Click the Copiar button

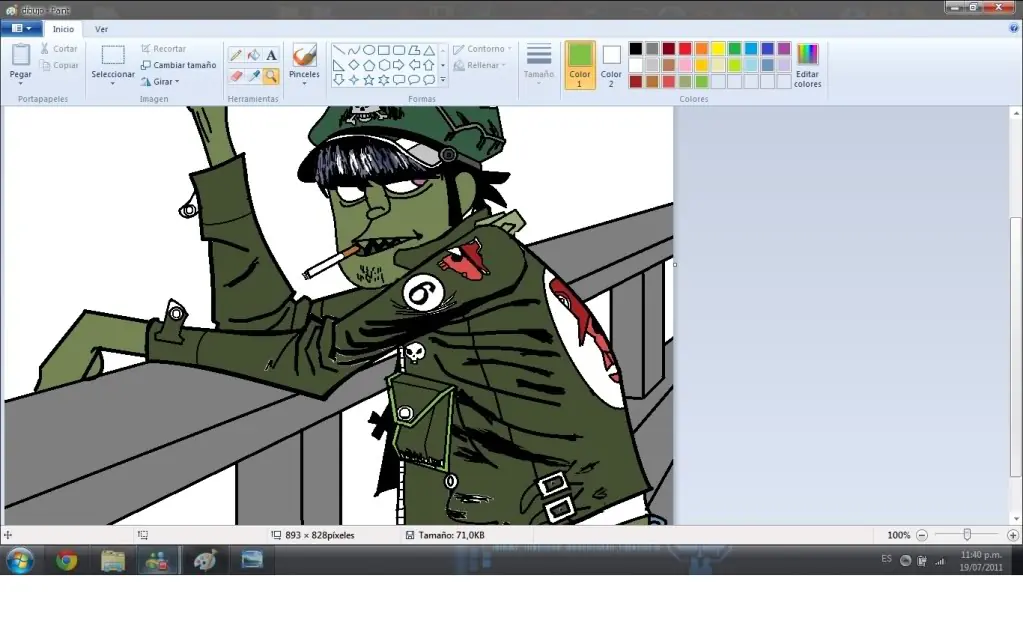(59, 65)
